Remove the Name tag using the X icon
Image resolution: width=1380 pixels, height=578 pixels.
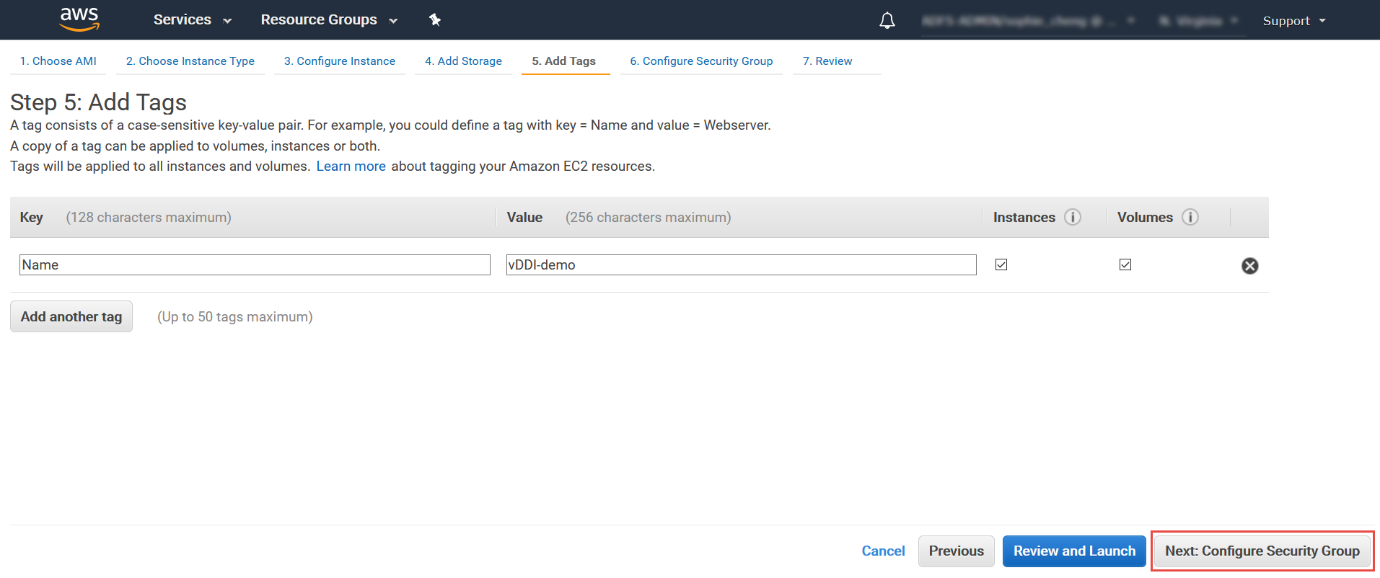pos(1249,265)
